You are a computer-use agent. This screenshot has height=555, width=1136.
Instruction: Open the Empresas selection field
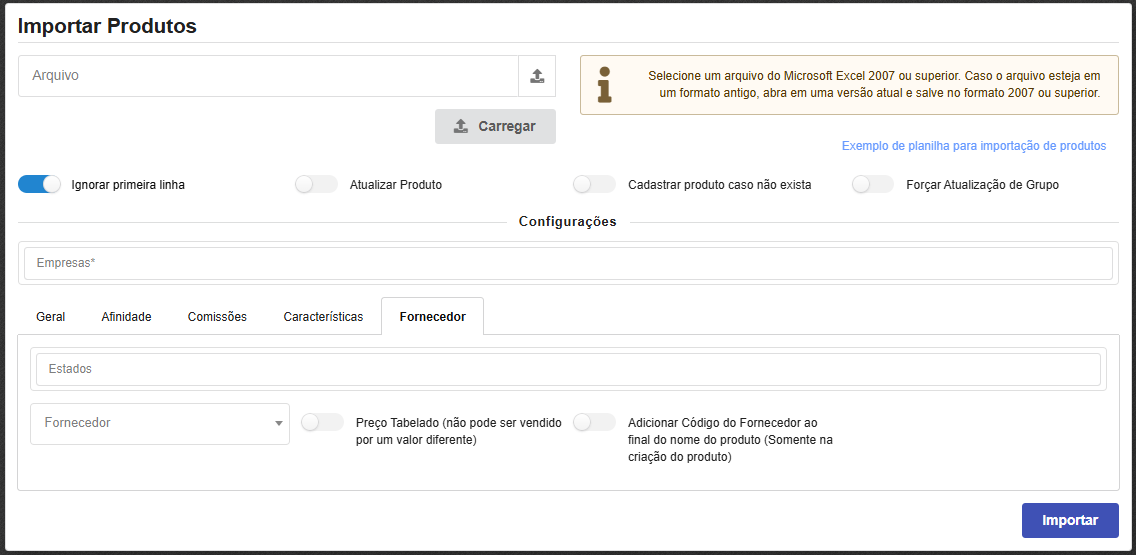pos(568,263)
